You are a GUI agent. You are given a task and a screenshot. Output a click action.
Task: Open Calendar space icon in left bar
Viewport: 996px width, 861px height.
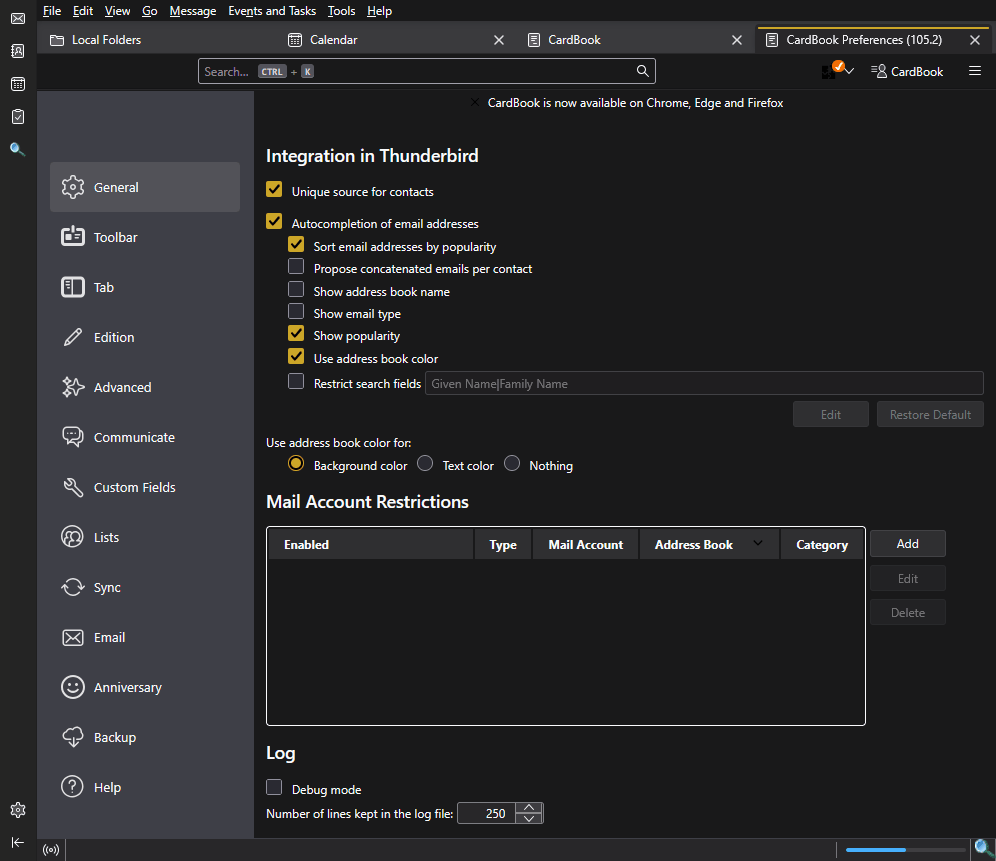pyautogui.click(x=18, y=84)
